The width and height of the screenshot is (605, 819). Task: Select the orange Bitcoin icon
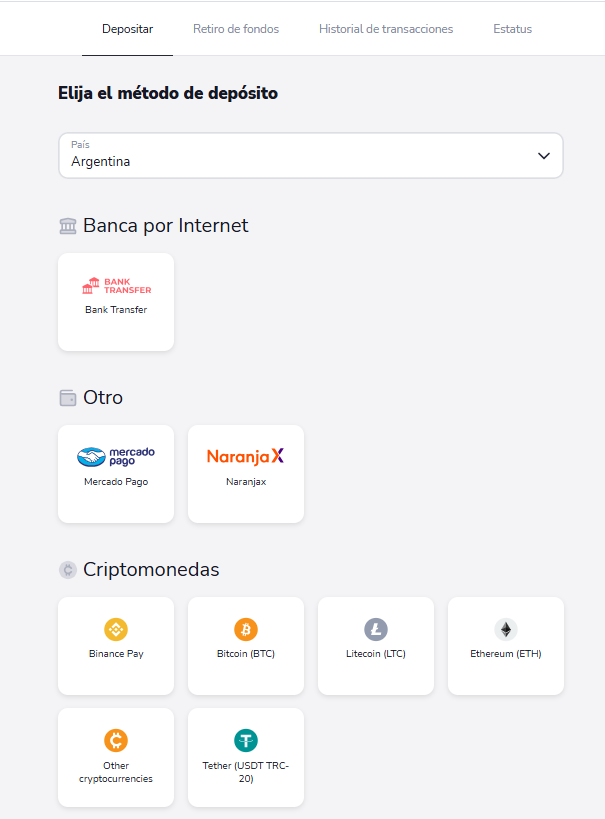246,629
